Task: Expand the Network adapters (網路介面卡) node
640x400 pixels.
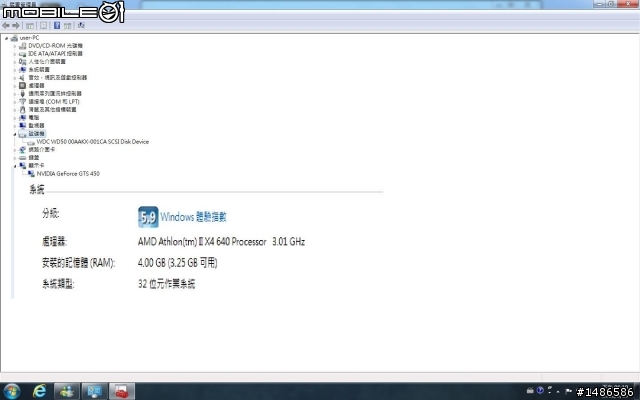Action: [15, 150]
